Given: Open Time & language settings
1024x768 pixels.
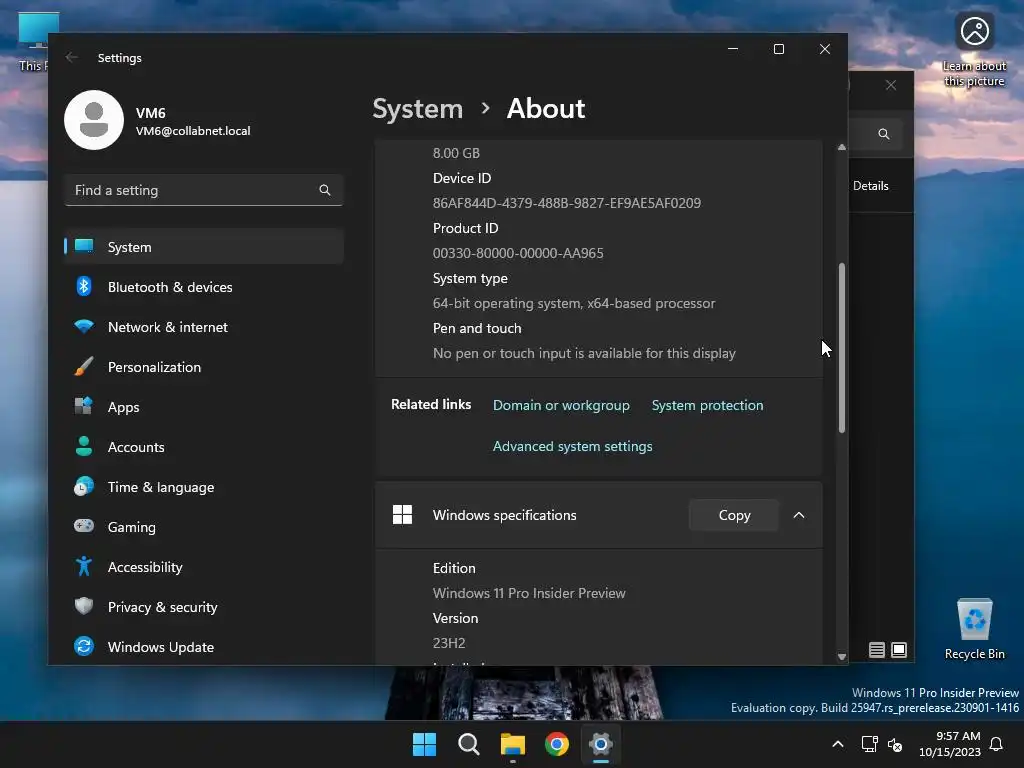Looking at the screenshot, I should (204, 487).
